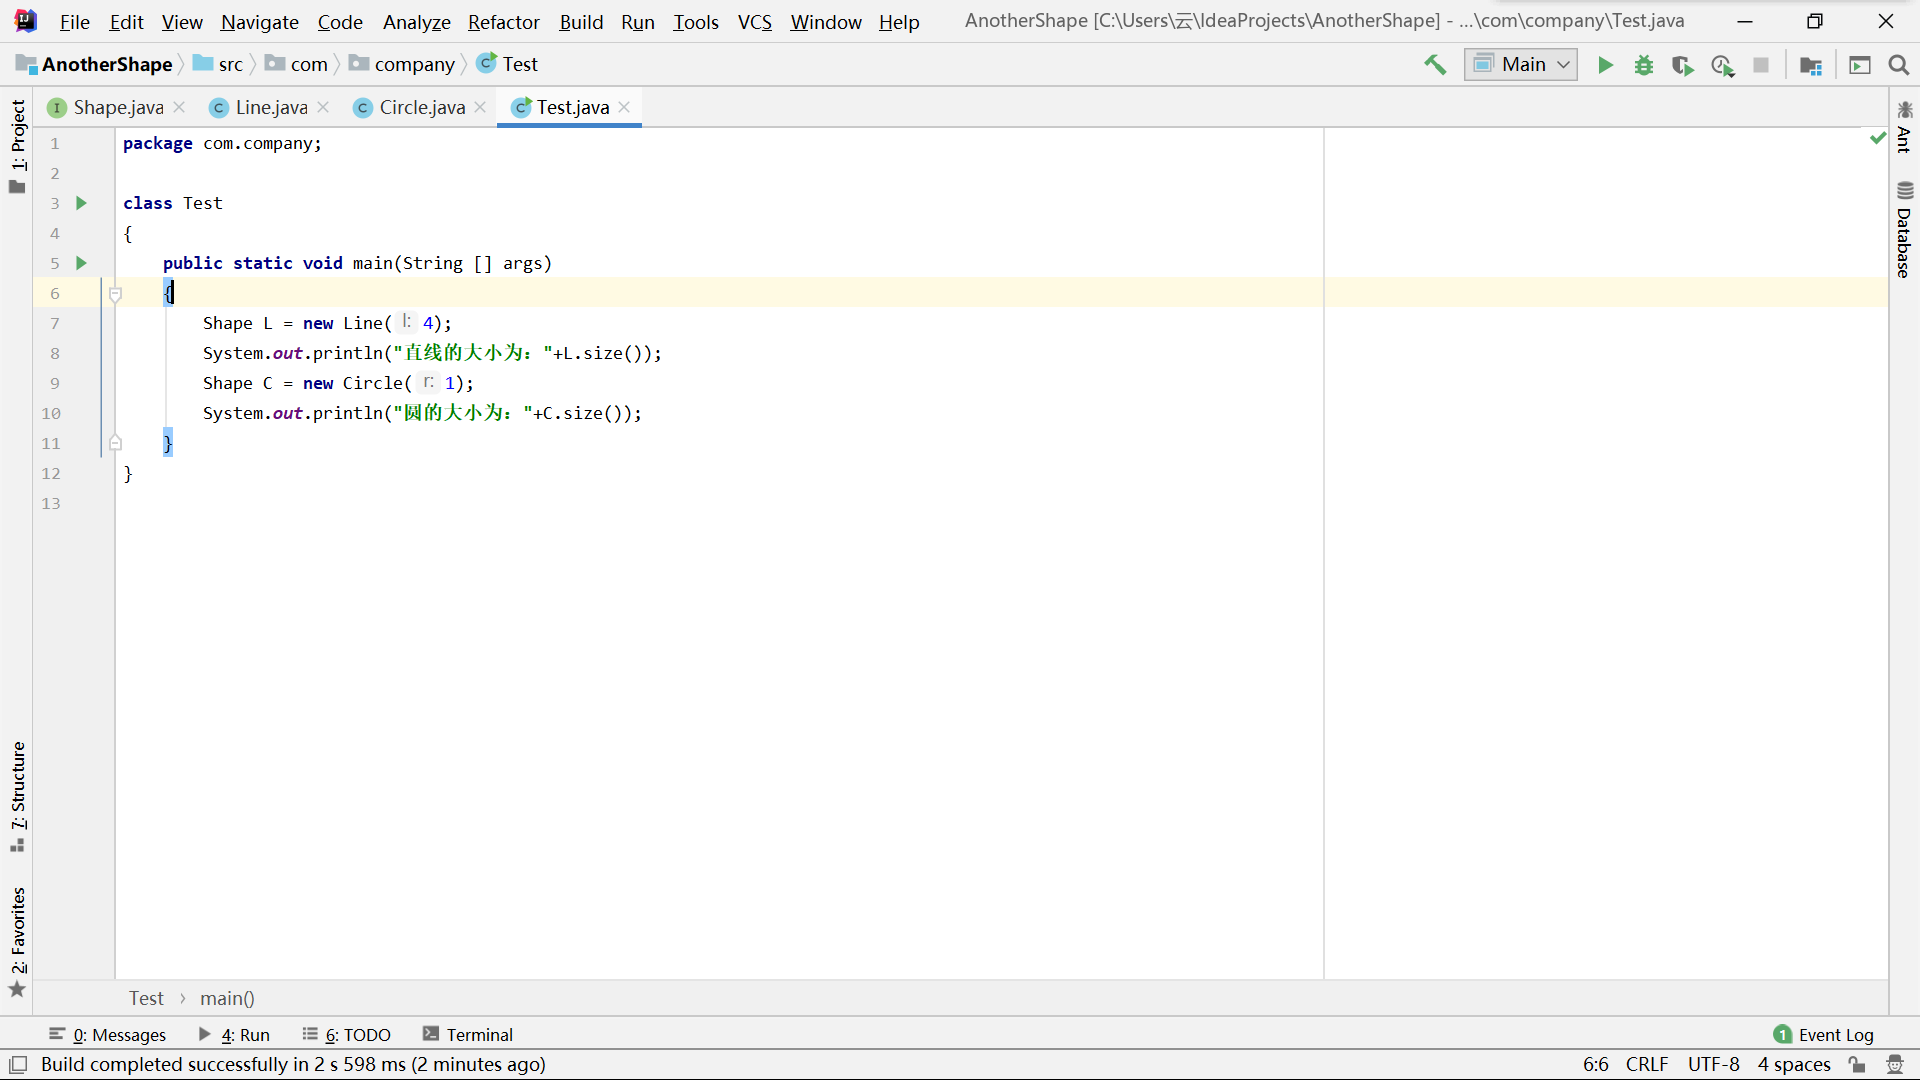Open the Navigate menu
Image resolution: width=1920 pixels, height=1080 pixels.
[260, 22]
